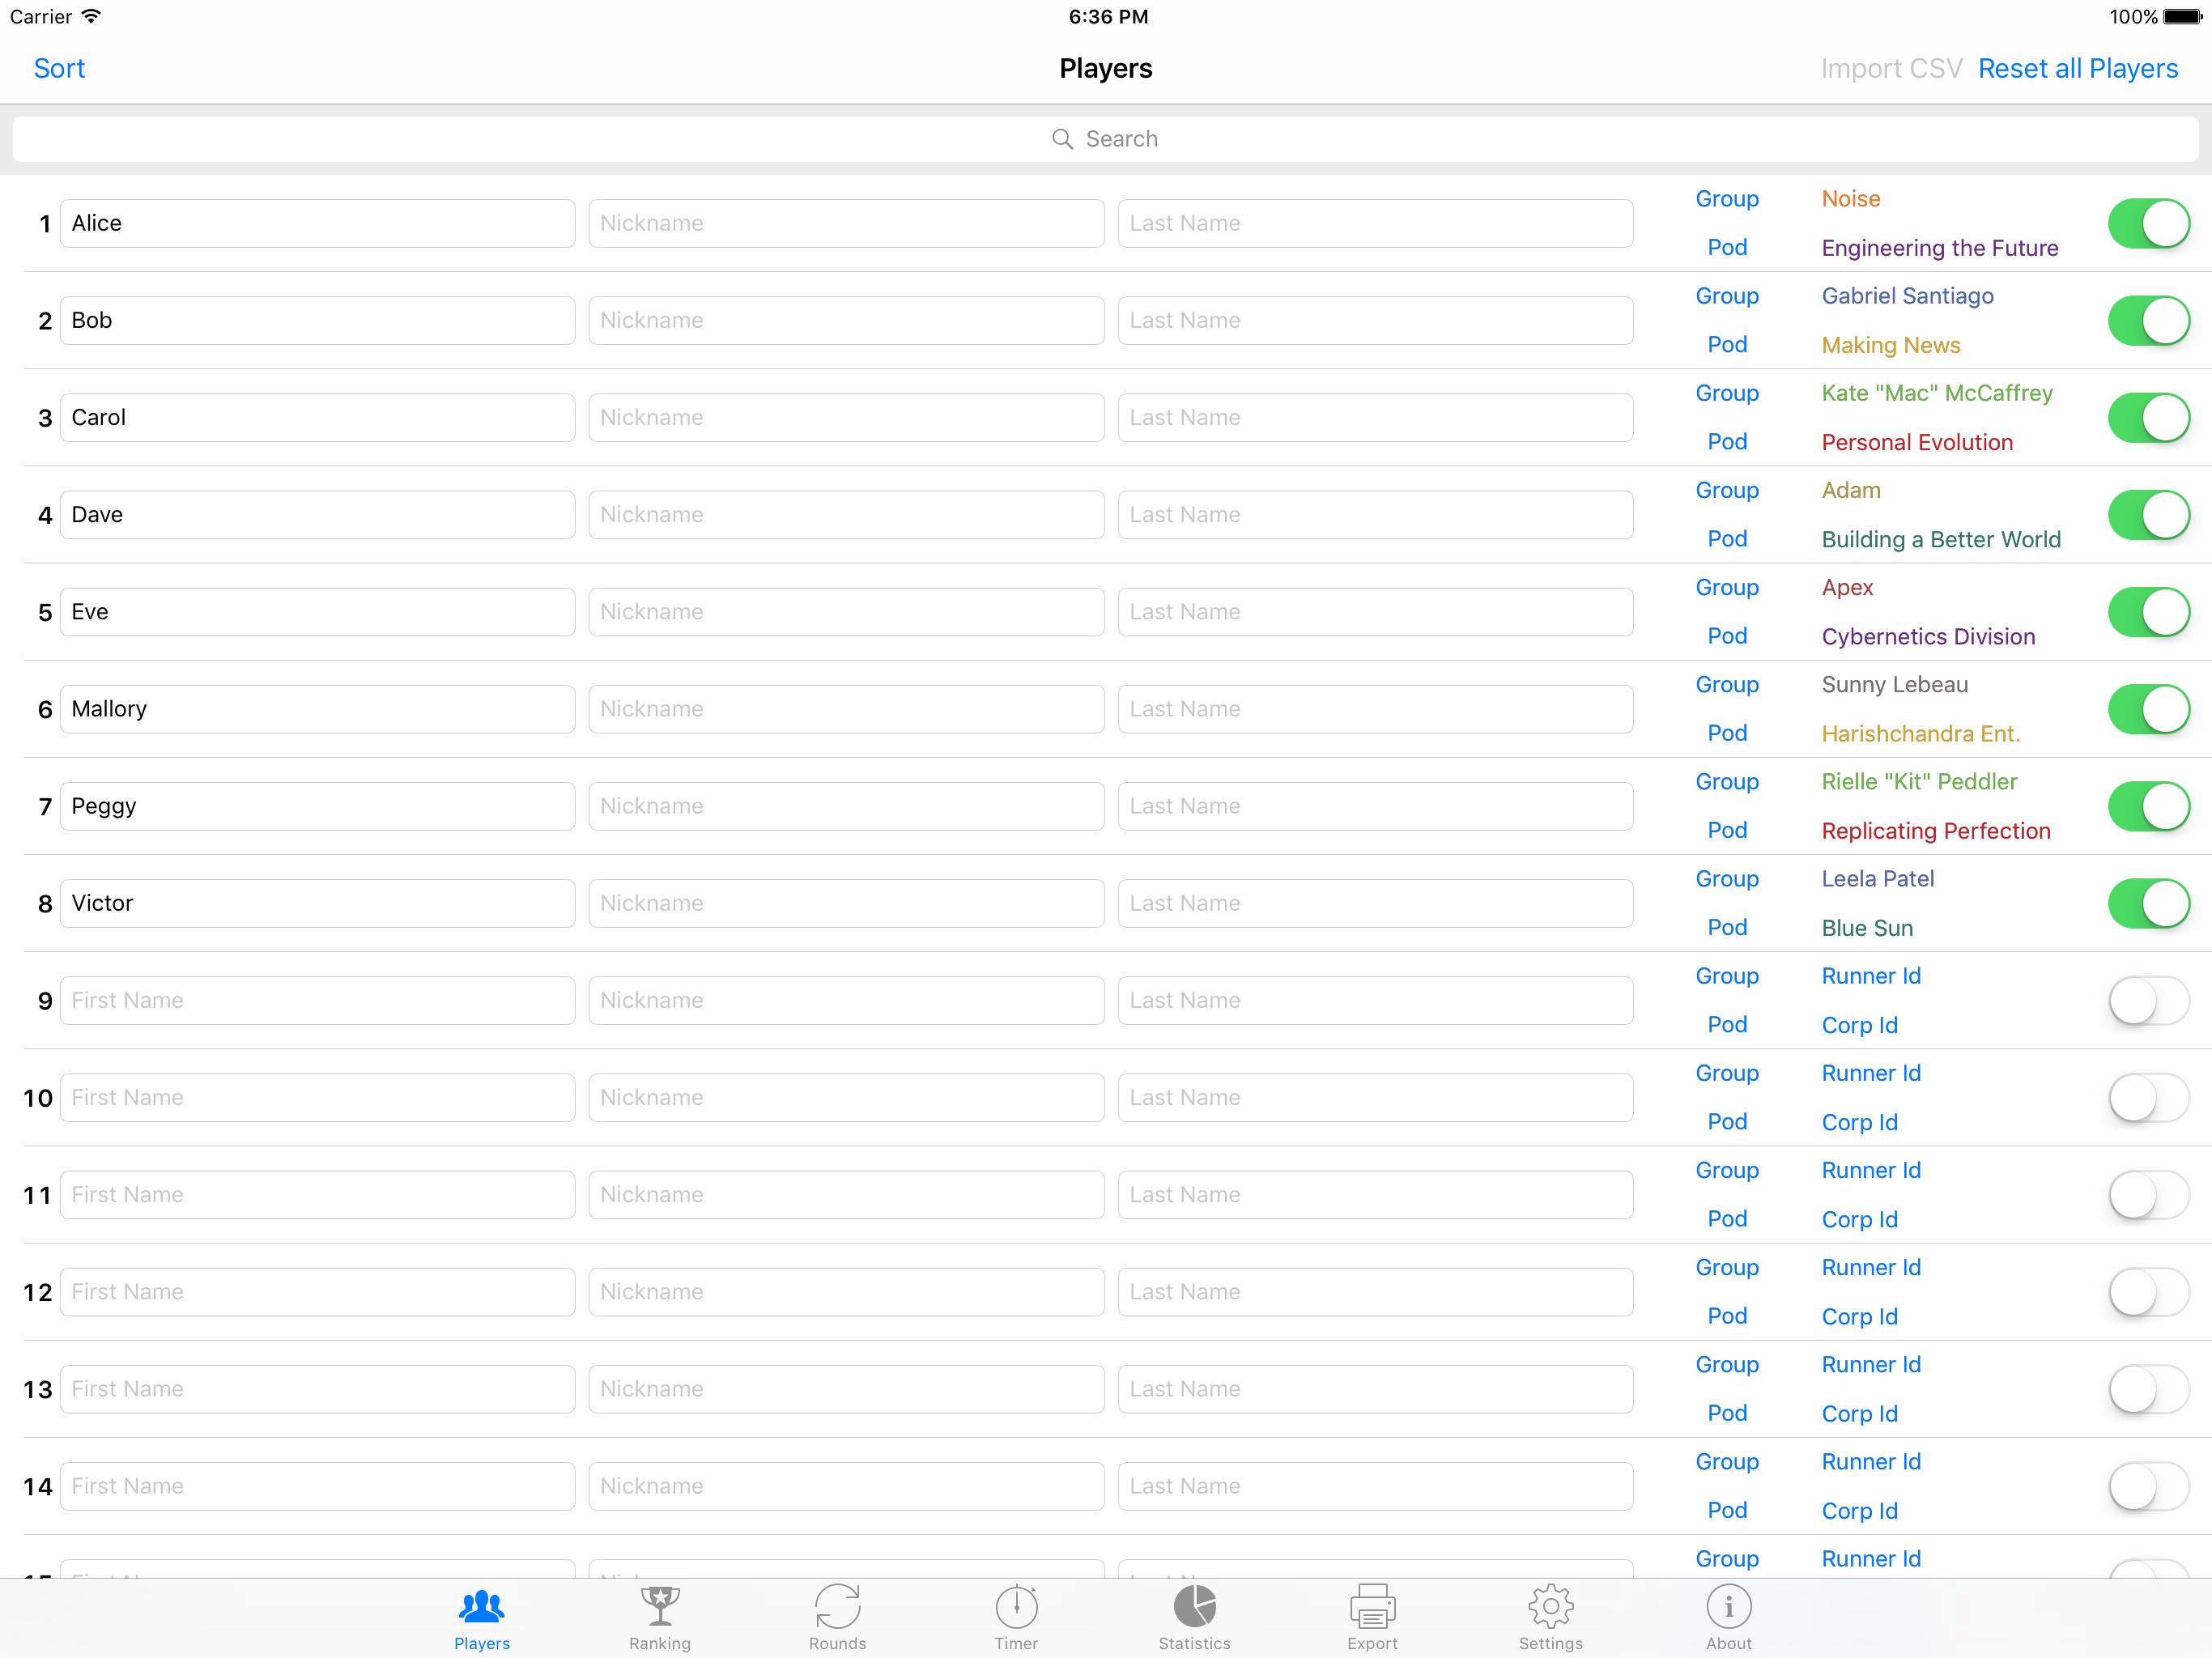Change Bob's runner Gabriel Santiago

[1907, 296]
